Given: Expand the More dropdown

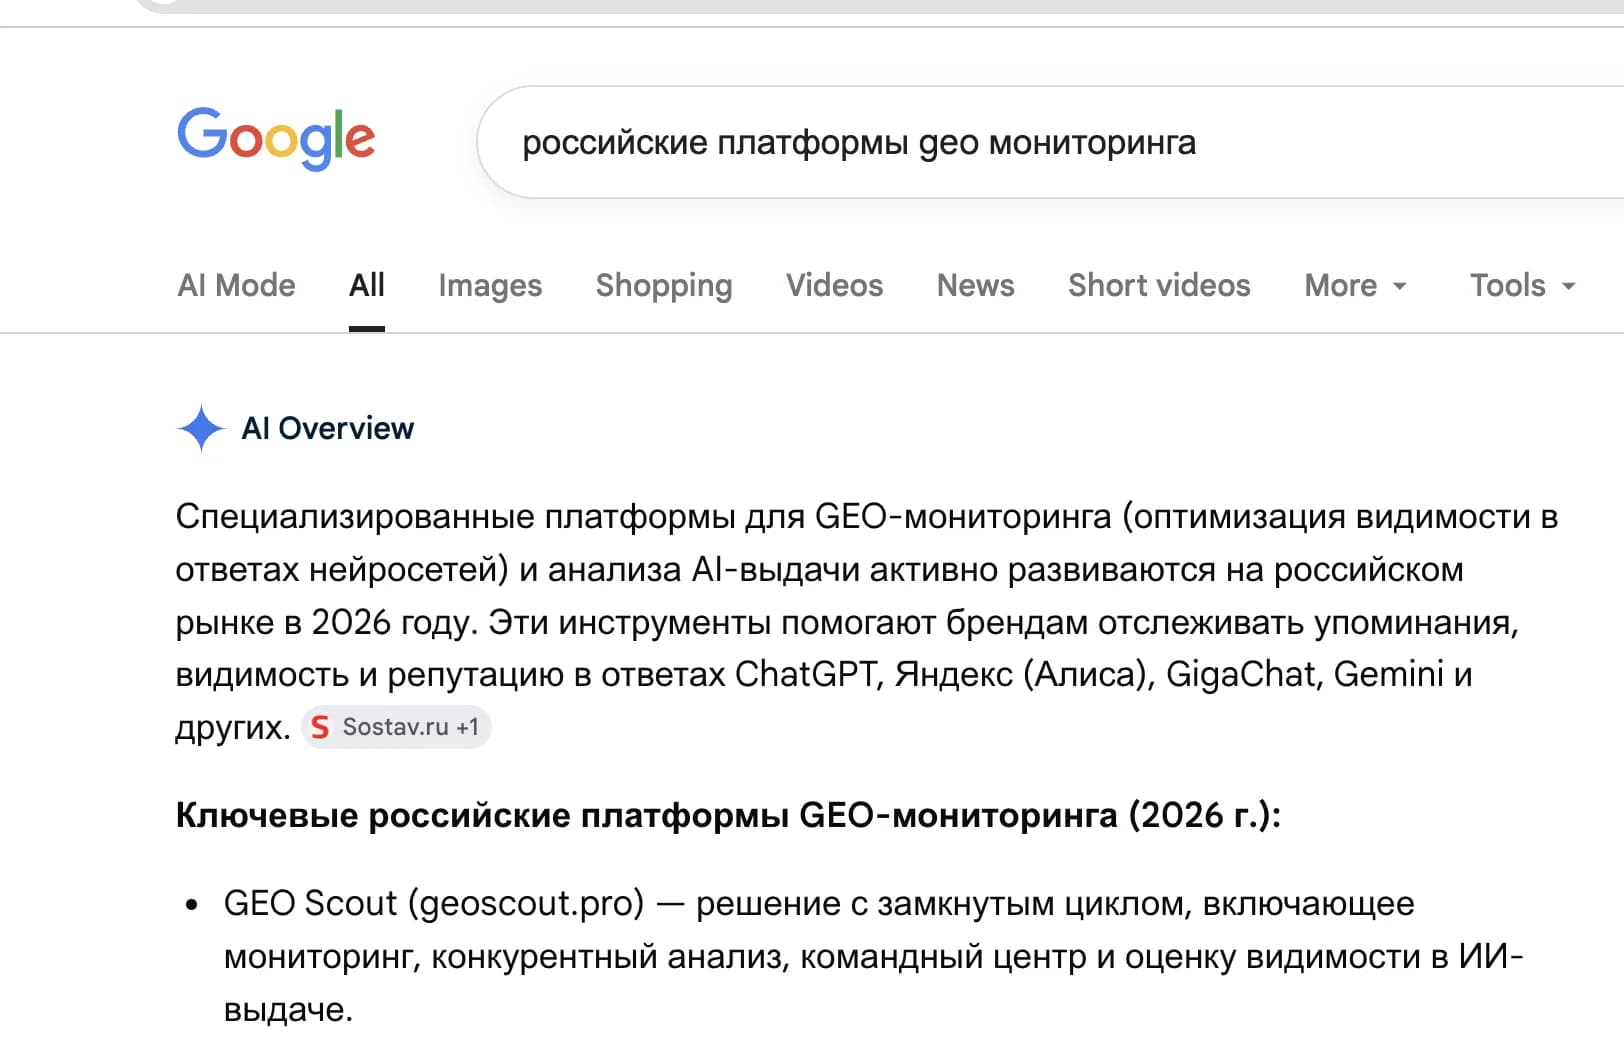Looking at the screenshot, I should point(1356,286).
